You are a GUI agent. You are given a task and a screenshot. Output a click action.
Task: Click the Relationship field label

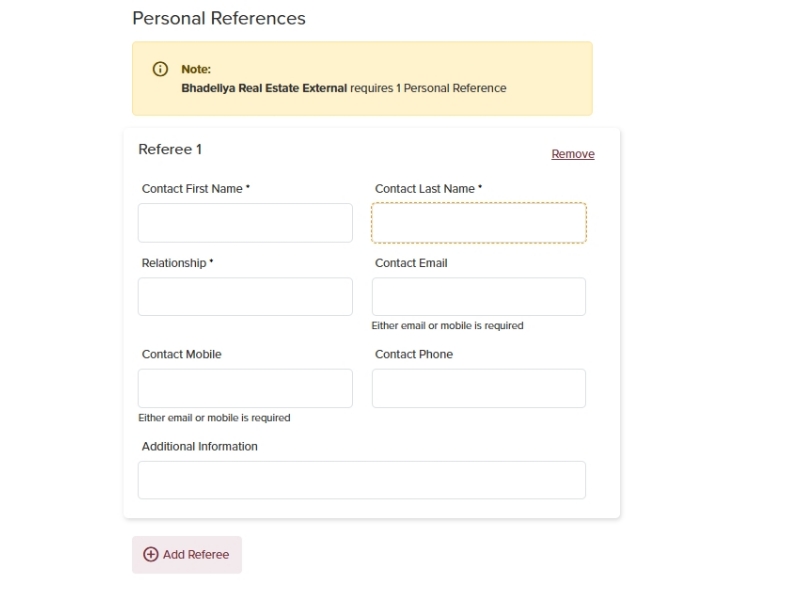point(177,263)
